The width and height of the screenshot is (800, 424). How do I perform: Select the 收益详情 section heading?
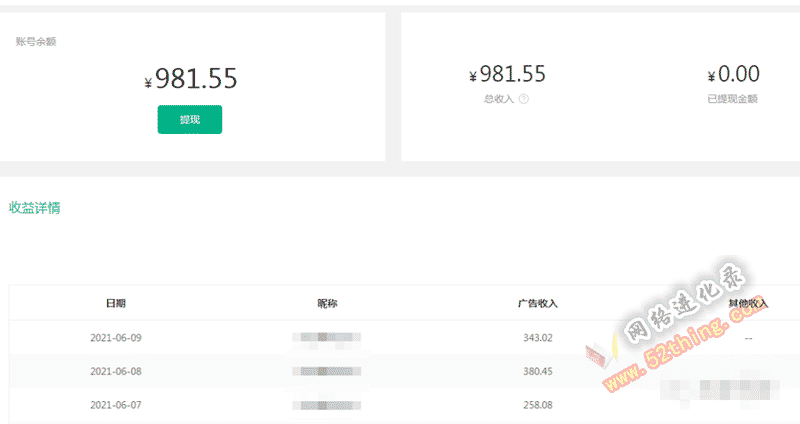35,208
